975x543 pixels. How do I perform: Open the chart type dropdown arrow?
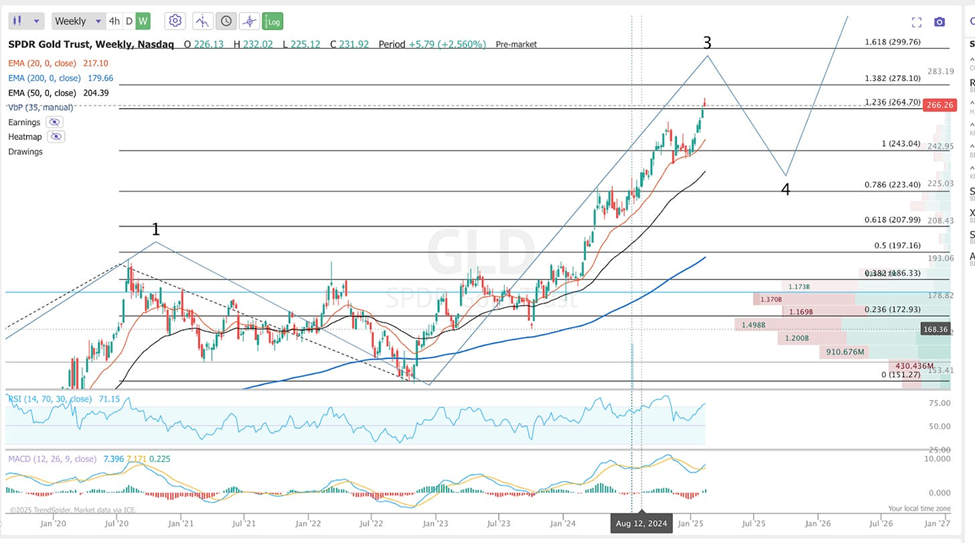(x=36, y=21)
